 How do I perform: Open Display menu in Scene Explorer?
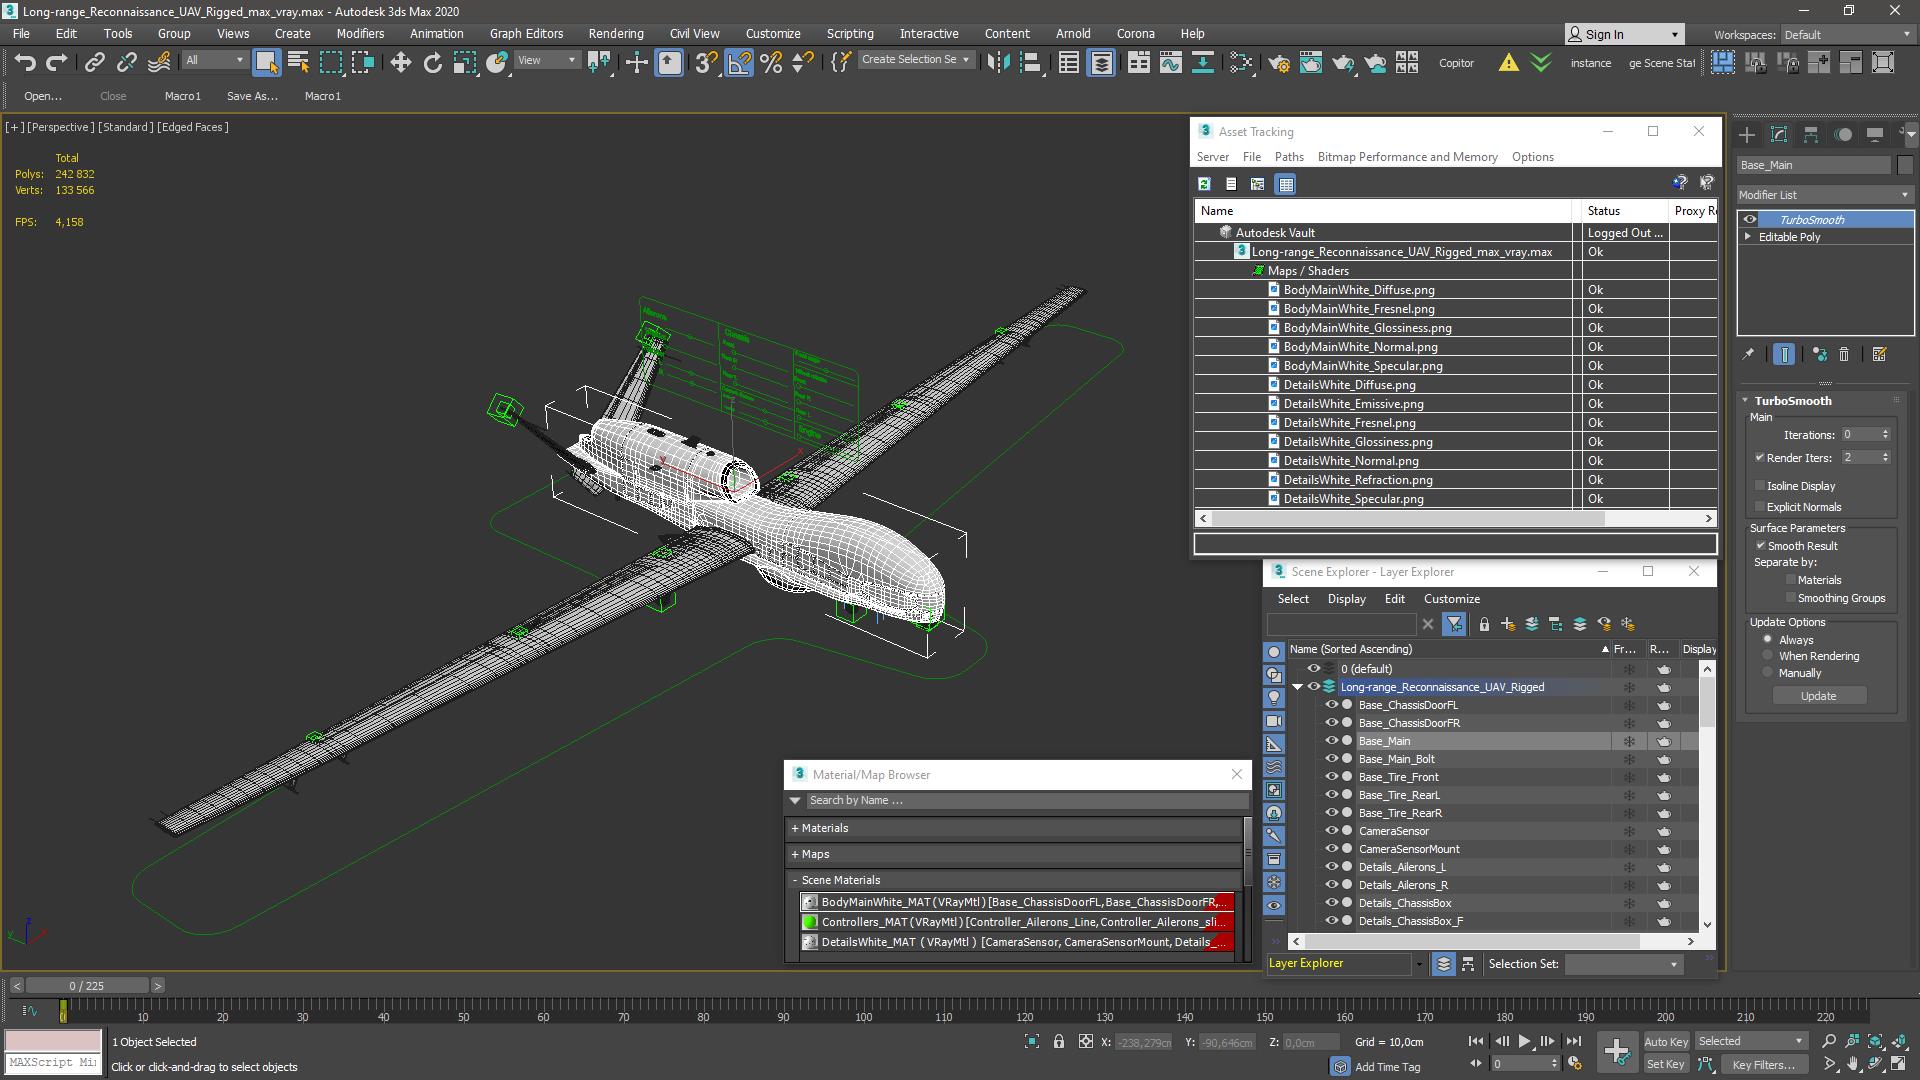(x=1346, y=599)
